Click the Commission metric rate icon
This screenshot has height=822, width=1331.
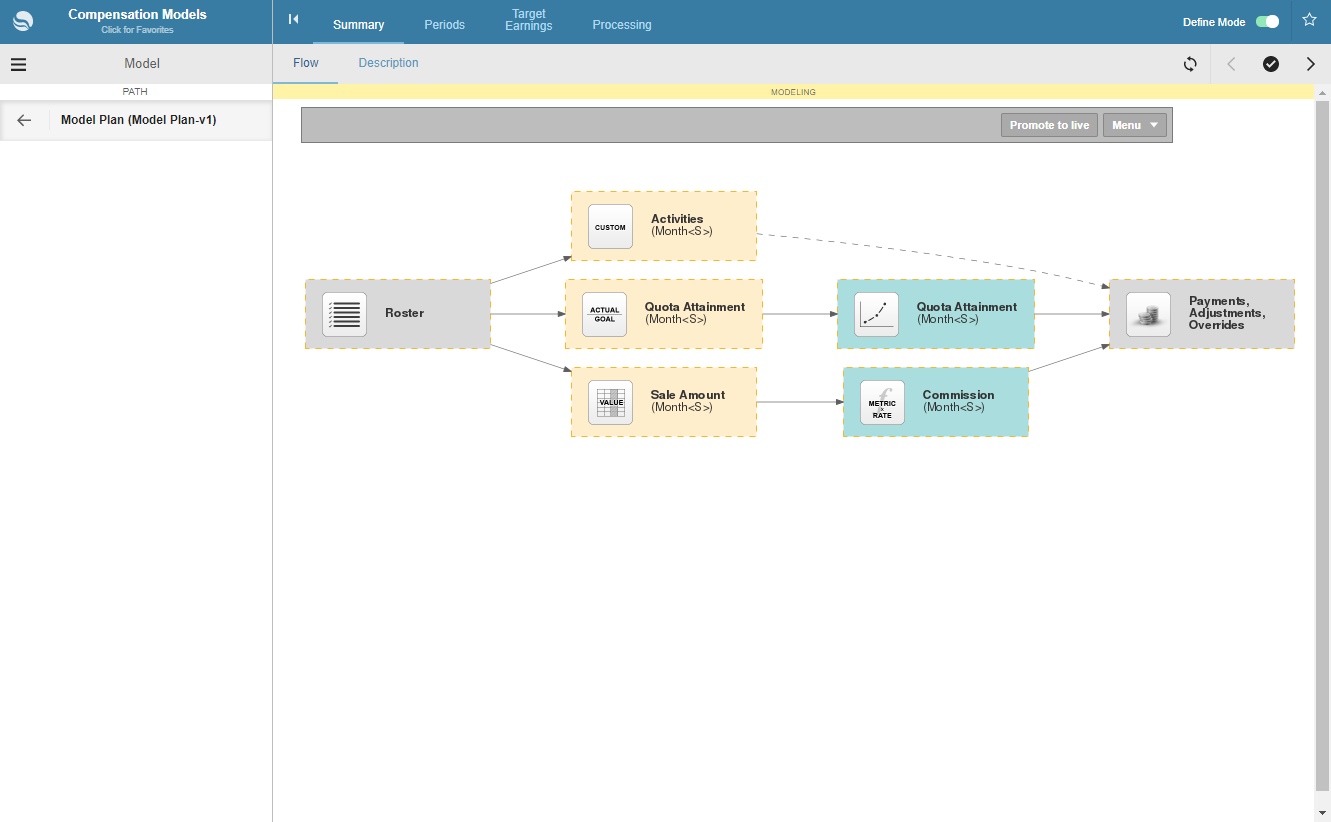882,402
